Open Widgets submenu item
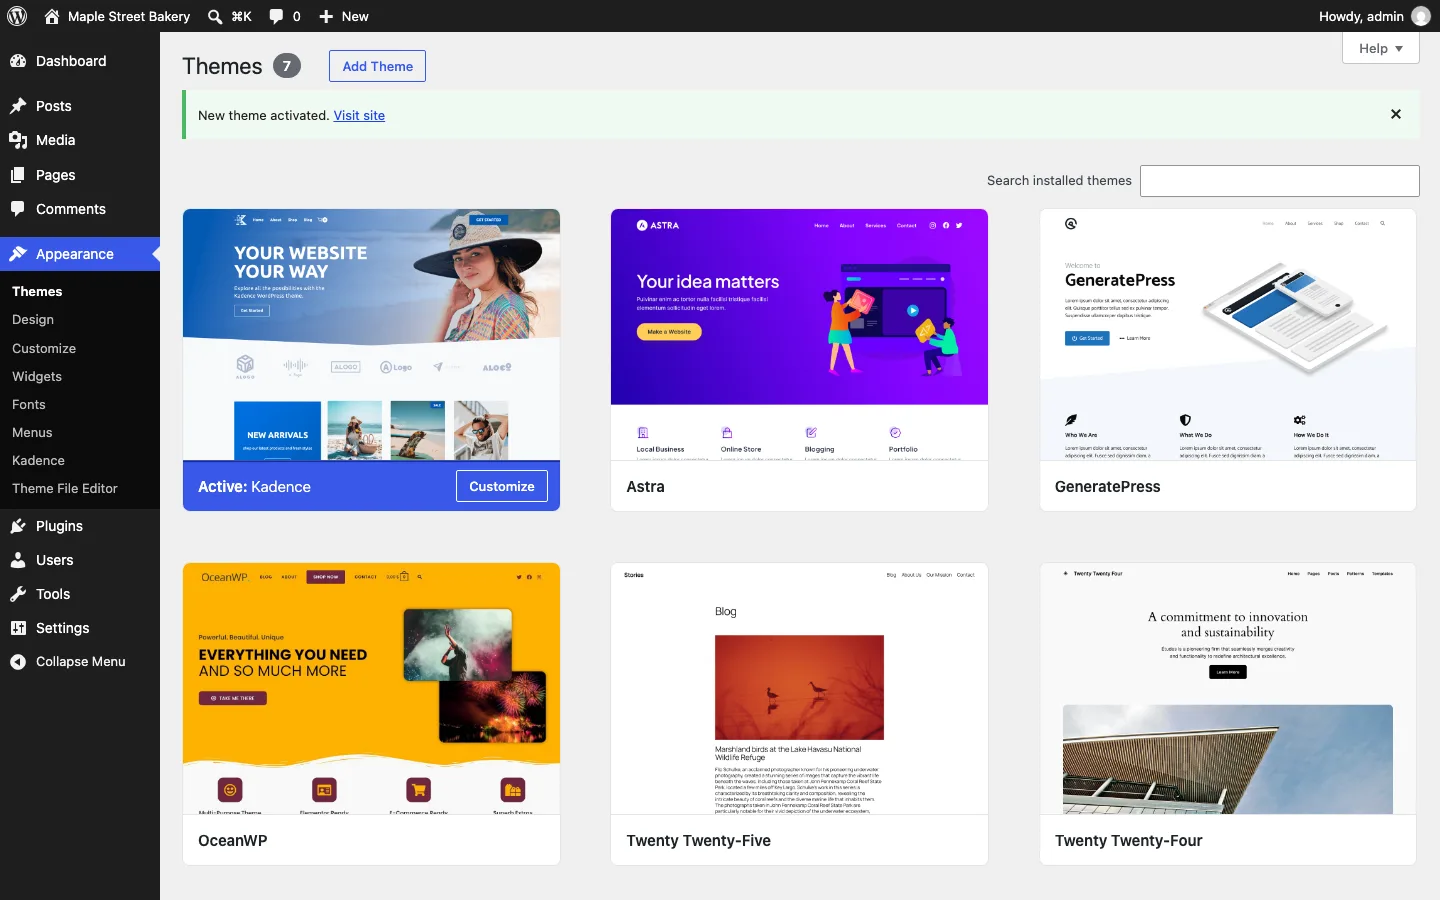 point(37,376)
